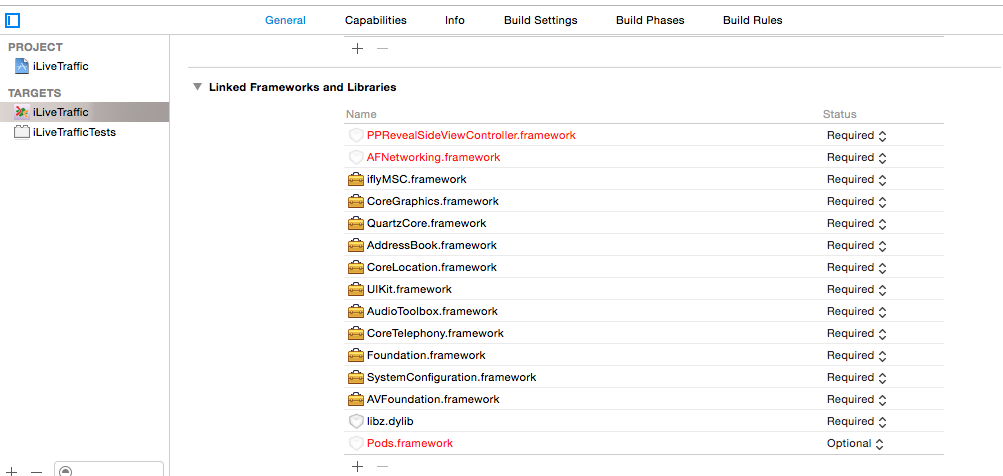Go to the Build Phases tab

pyautogui.click(x=650, y=20)
